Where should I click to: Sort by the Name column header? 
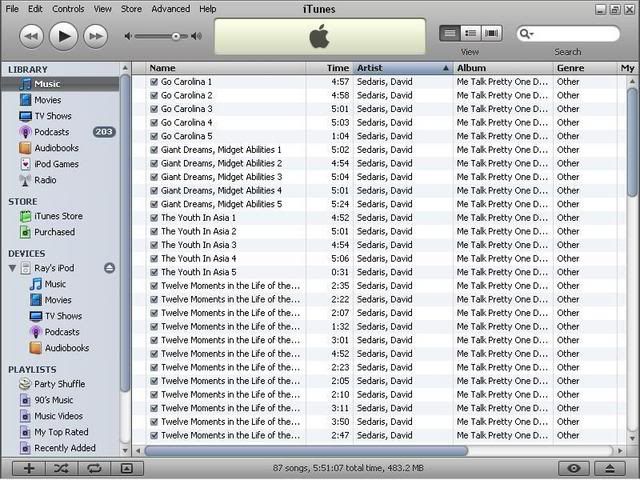click(x=226, y=68)
